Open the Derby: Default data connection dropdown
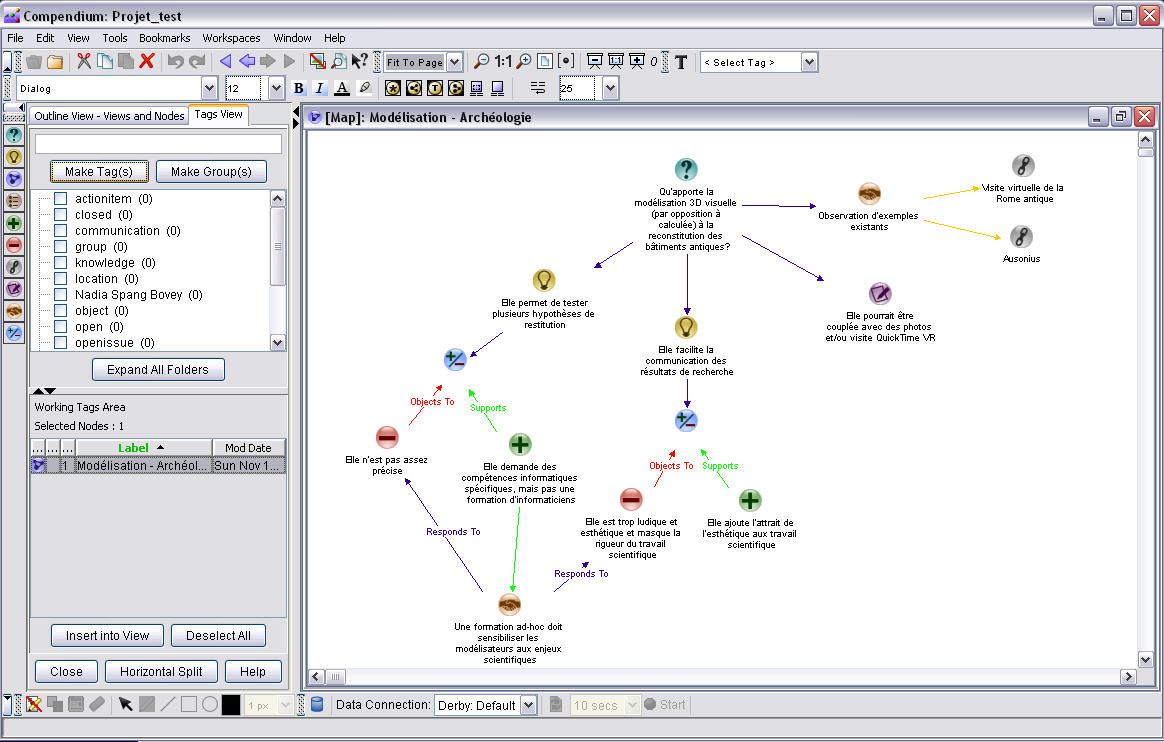 pyautogui.click(x=528, y=705)
